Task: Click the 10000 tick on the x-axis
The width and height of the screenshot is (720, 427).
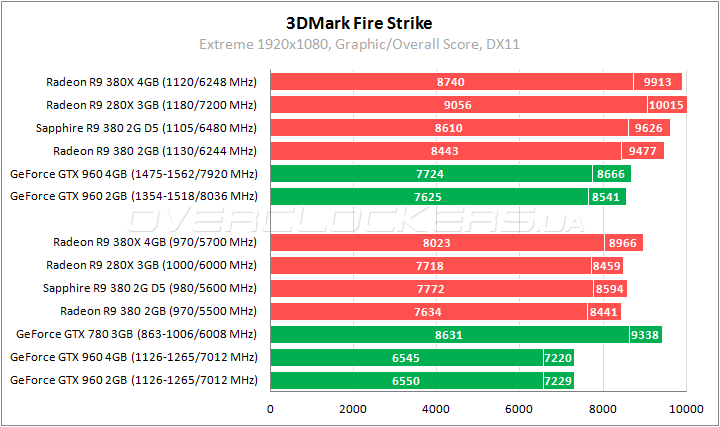Action: pos(685,409)
